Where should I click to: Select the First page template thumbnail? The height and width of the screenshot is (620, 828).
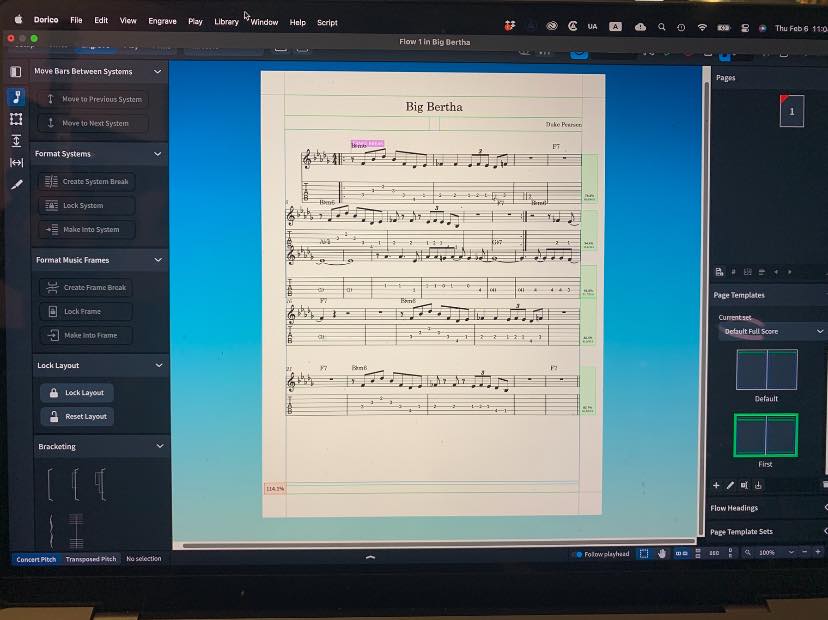pos(766,435)
